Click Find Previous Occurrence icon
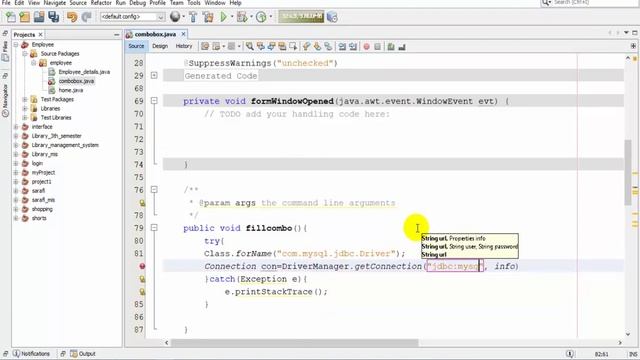 260,47
